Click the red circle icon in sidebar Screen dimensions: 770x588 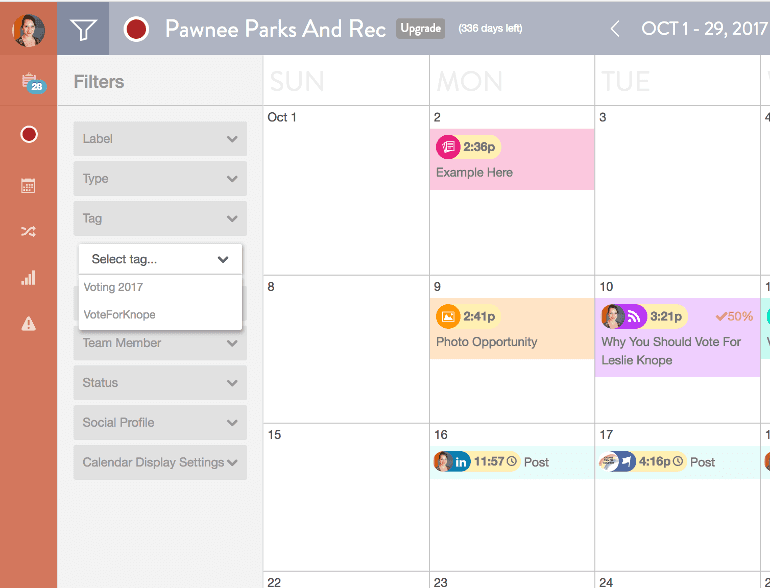[x=28, y=134]
